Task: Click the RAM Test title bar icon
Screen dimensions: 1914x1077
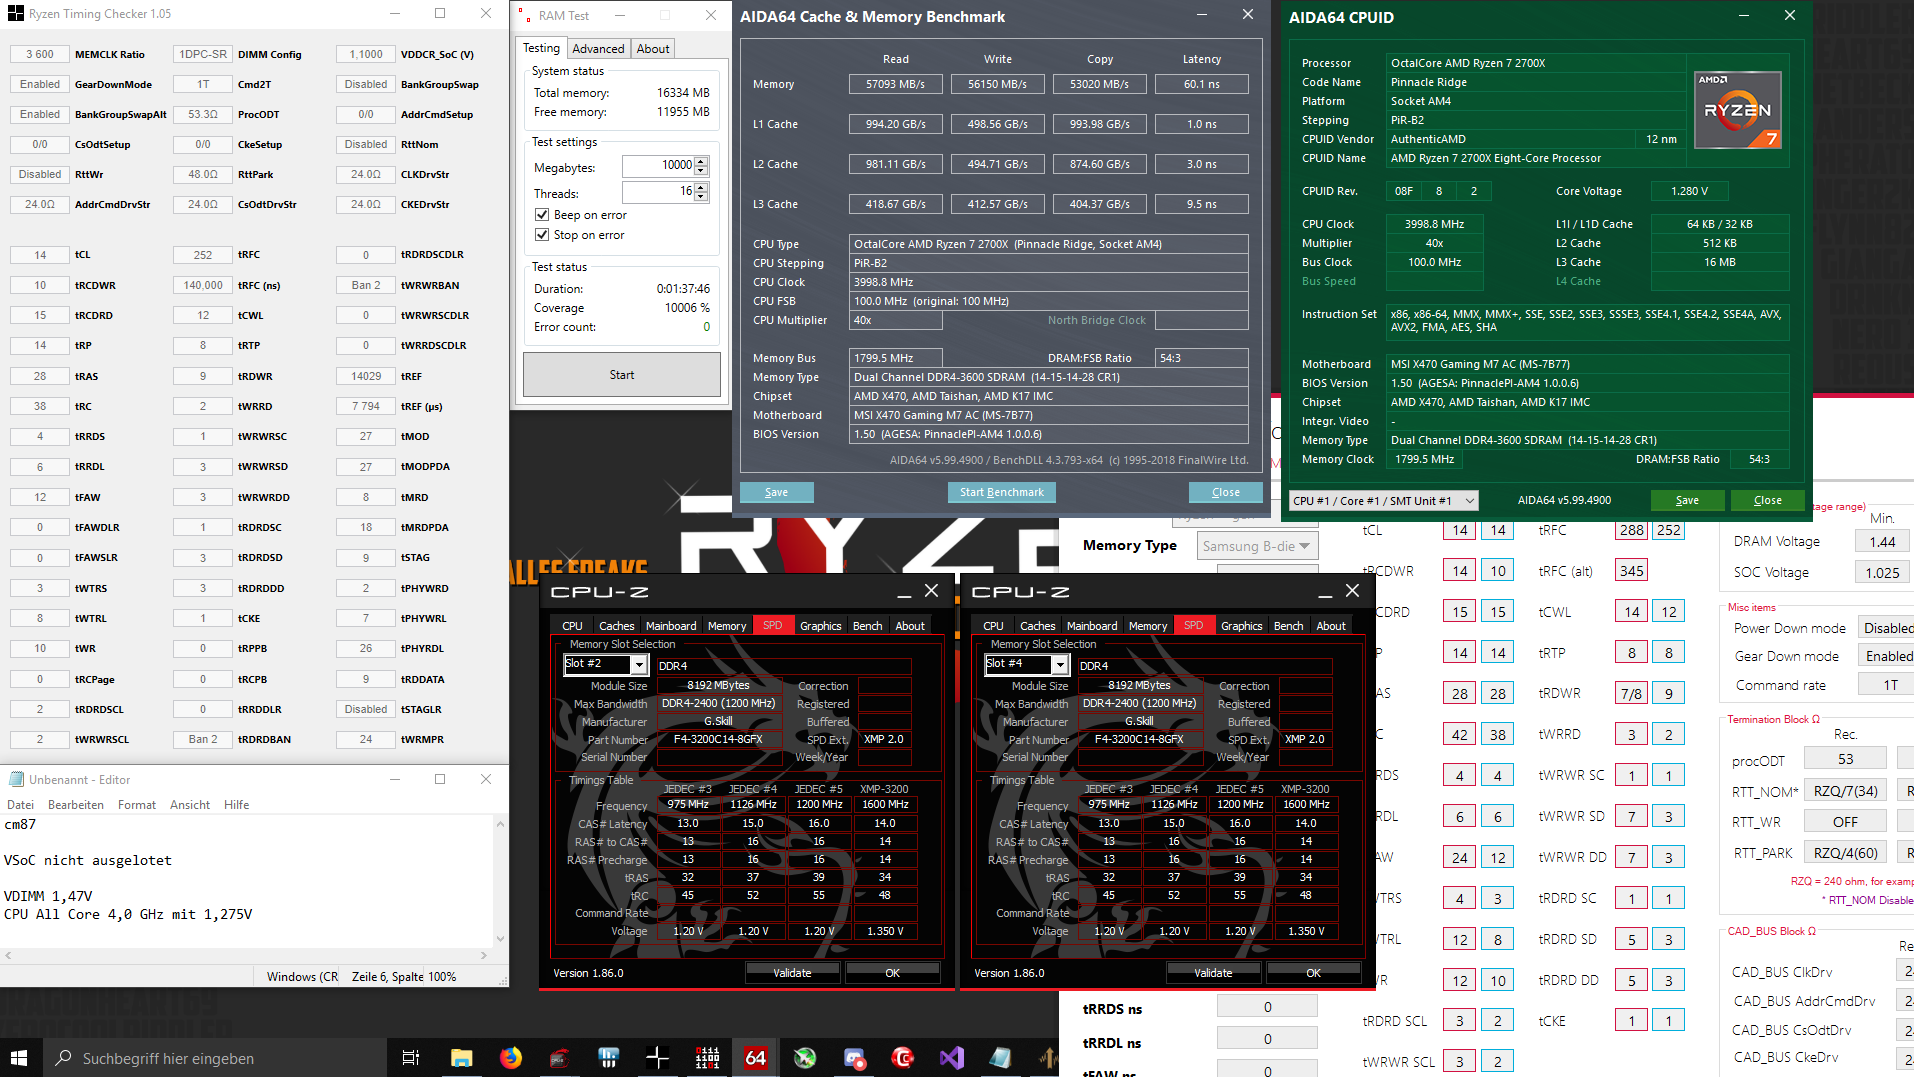Action: [525, 15]
